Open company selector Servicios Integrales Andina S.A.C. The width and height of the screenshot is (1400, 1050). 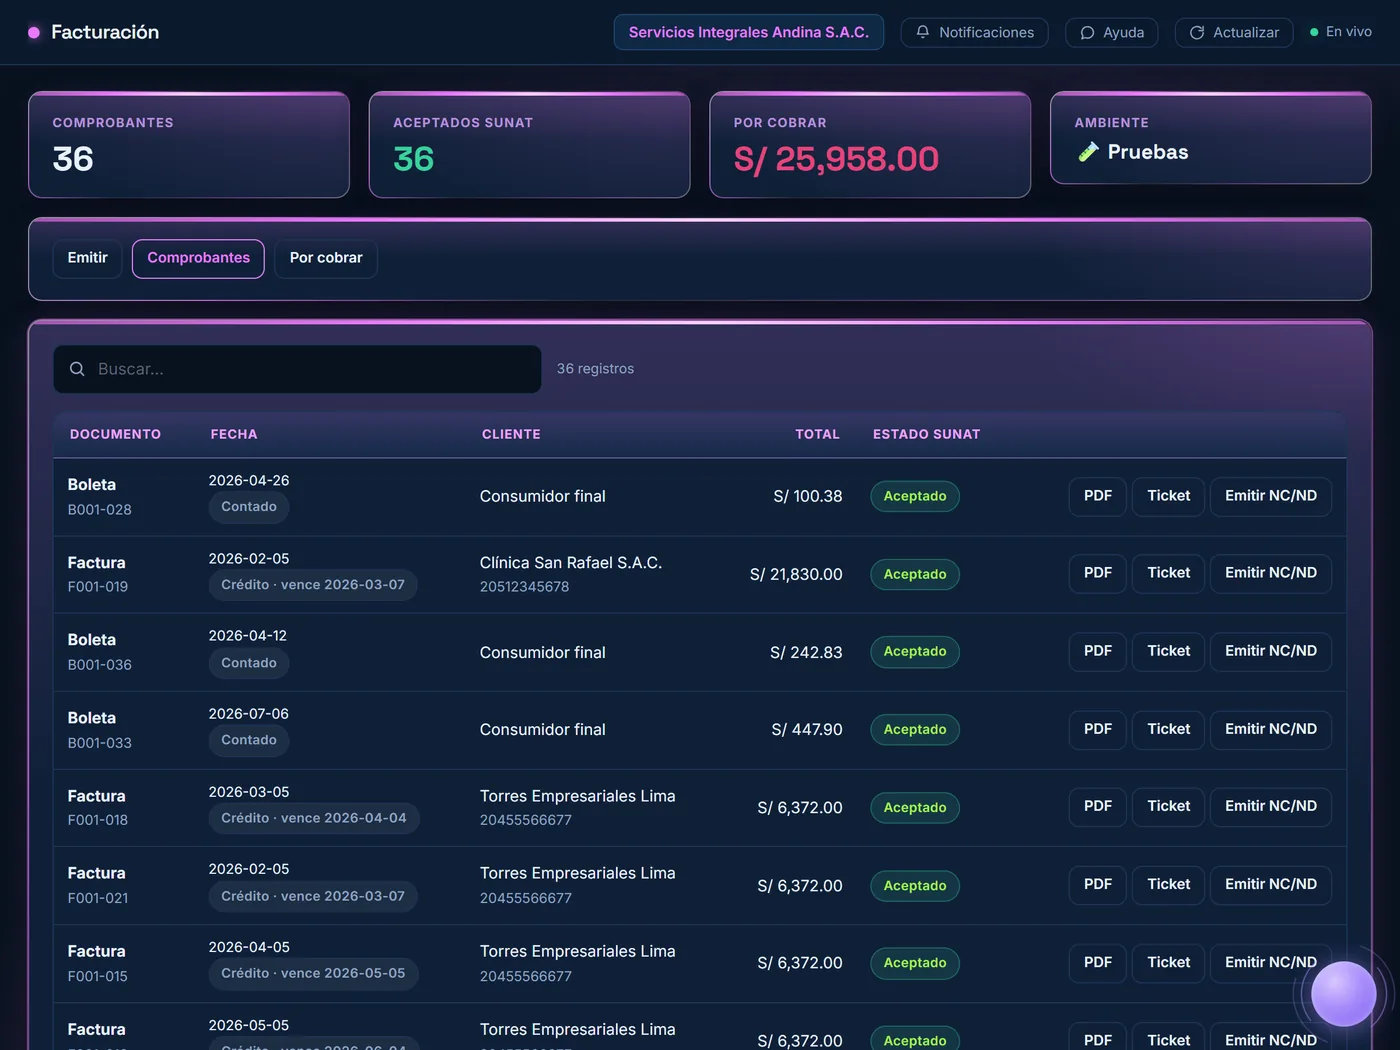(748, 32)
